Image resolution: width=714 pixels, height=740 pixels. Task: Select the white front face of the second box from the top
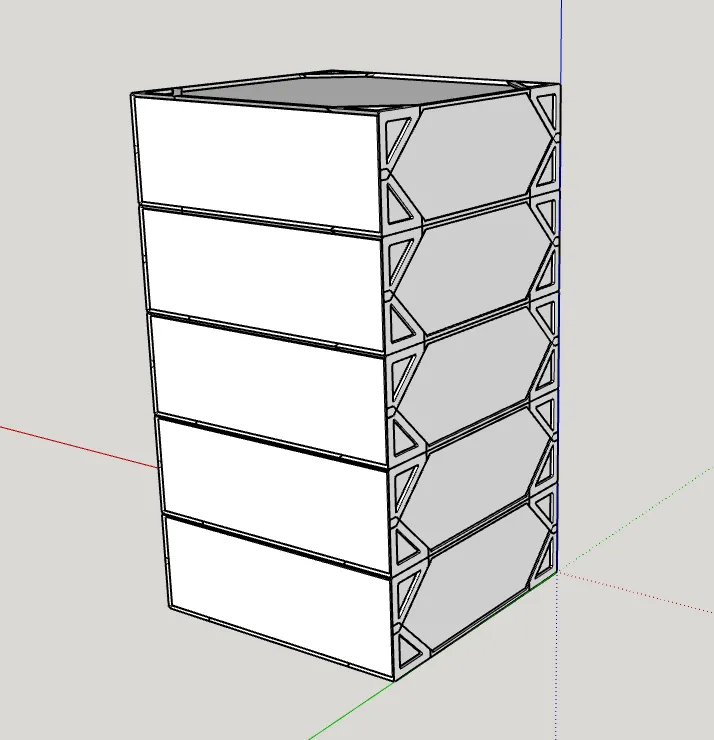[x=264, y=281]
